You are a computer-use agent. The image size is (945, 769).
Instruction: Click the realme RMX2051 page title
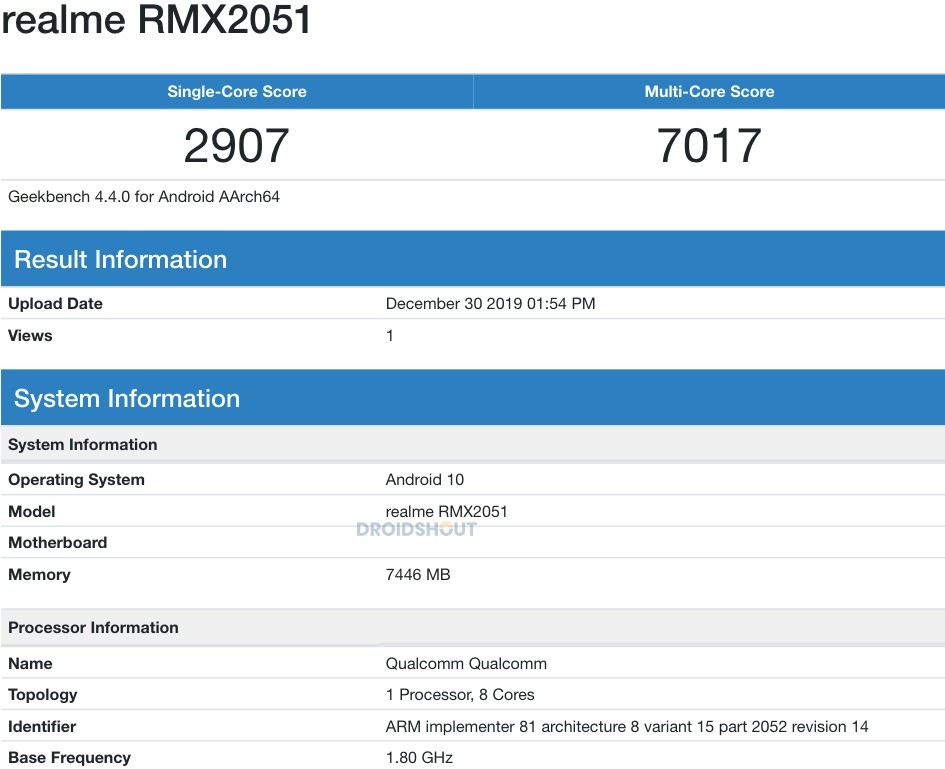[157, 20]
